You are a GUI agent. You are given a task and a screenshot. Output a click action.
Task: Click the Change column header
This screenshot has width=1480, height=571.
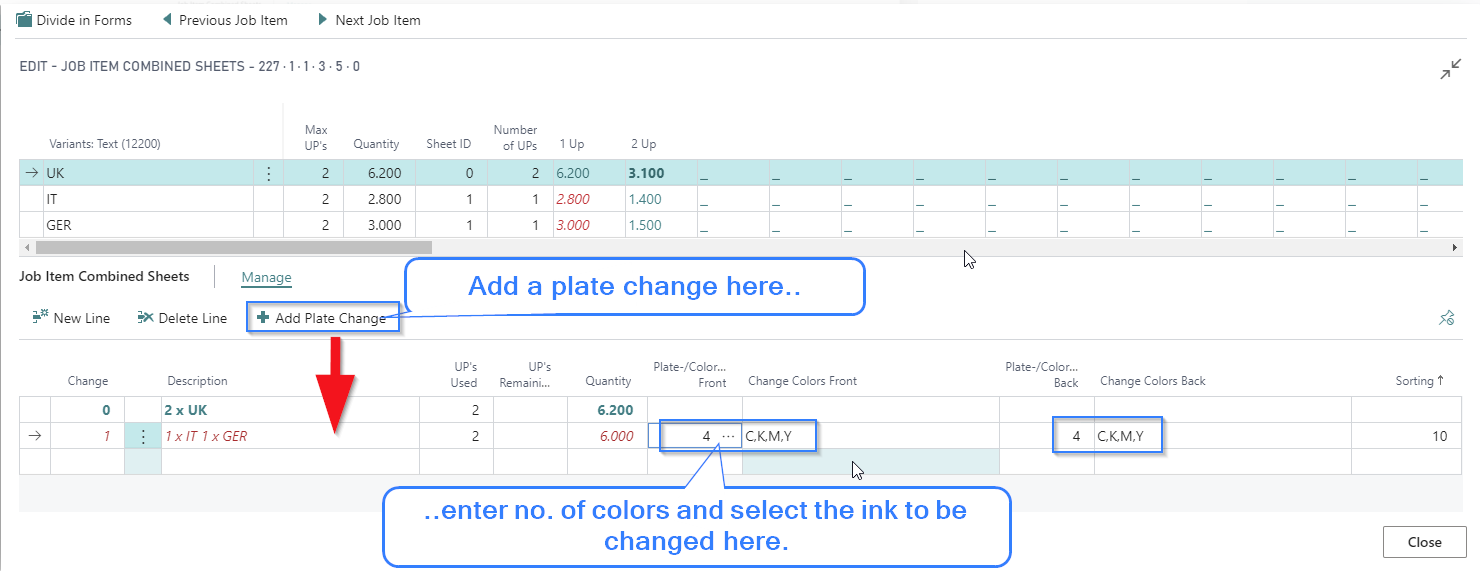(88, 381)
